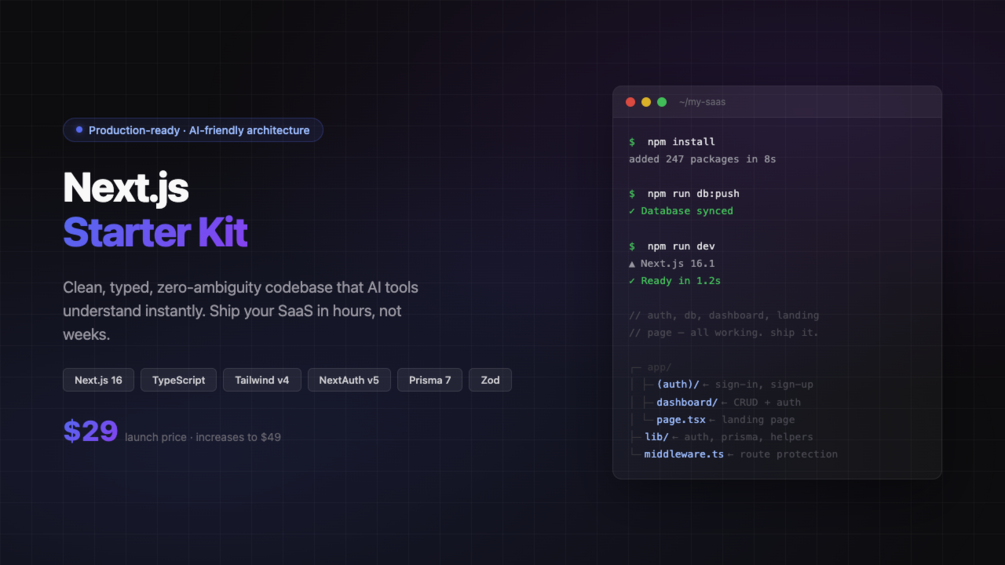Click the Tailwind v4 tag
The image size is (1005, 565).
[262, 380]
